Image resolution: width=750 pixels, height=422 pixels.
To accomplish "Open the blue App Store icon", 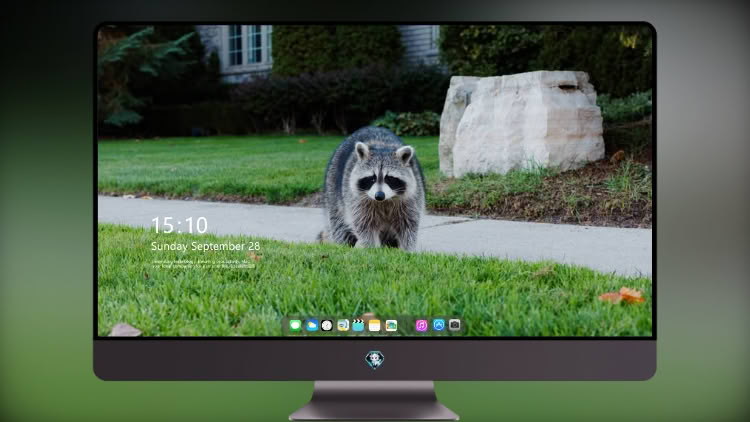I will [x=439, y=325].
